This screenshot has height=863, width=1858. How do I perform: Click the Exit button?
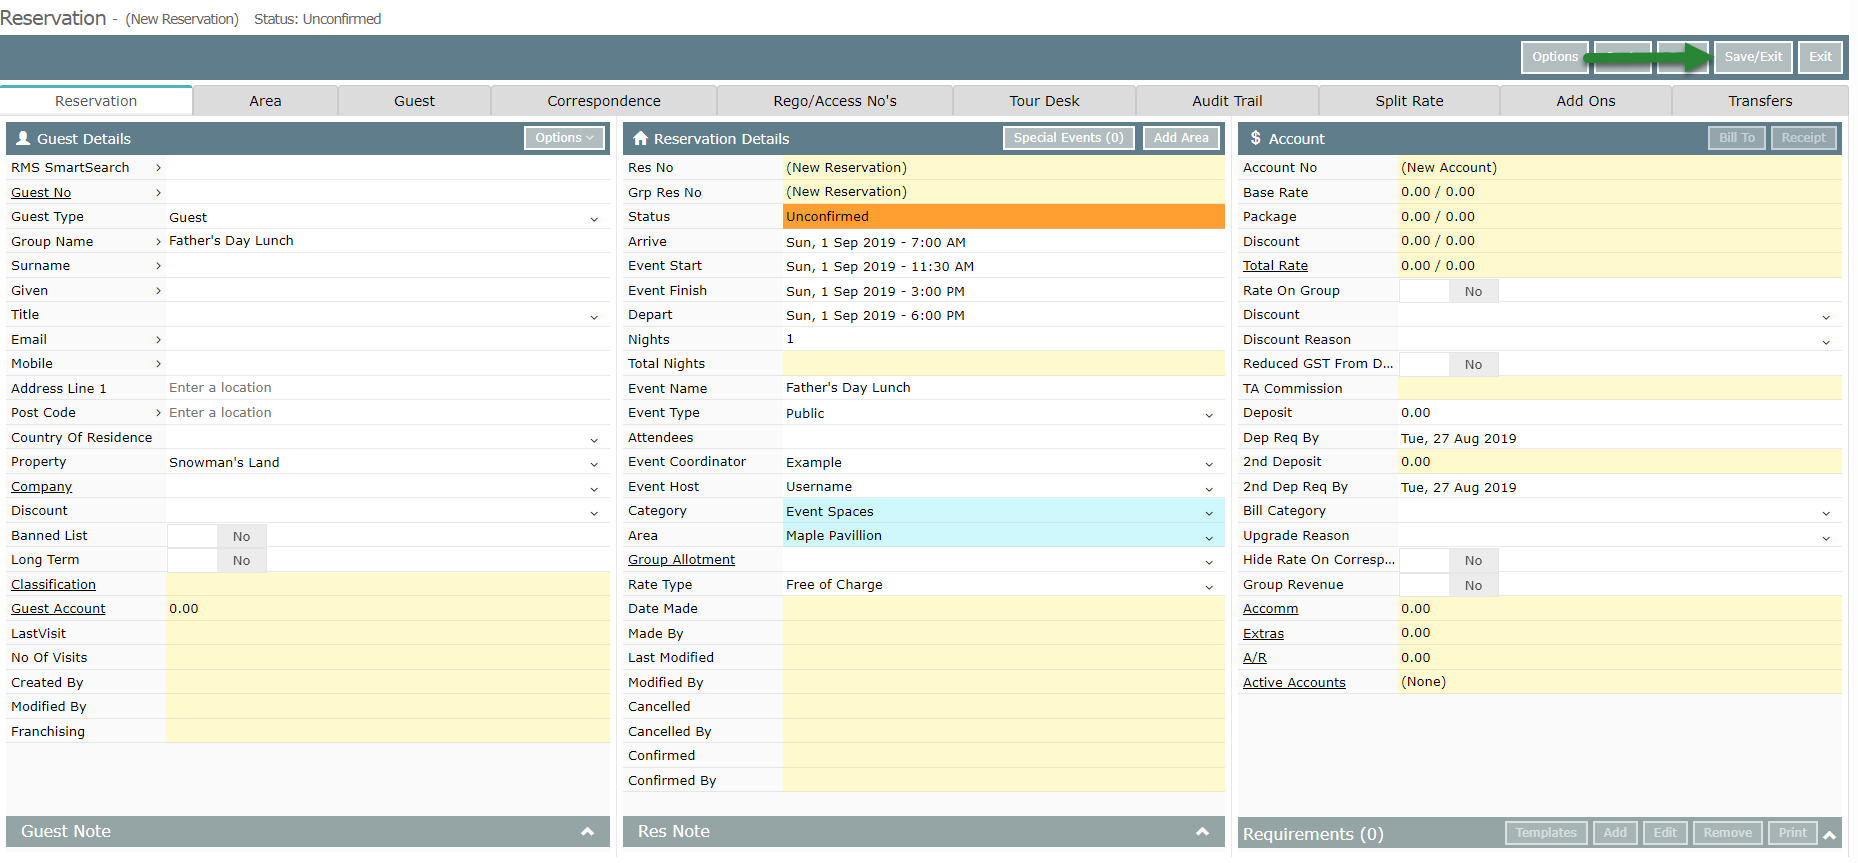(x=1820, y=57)
